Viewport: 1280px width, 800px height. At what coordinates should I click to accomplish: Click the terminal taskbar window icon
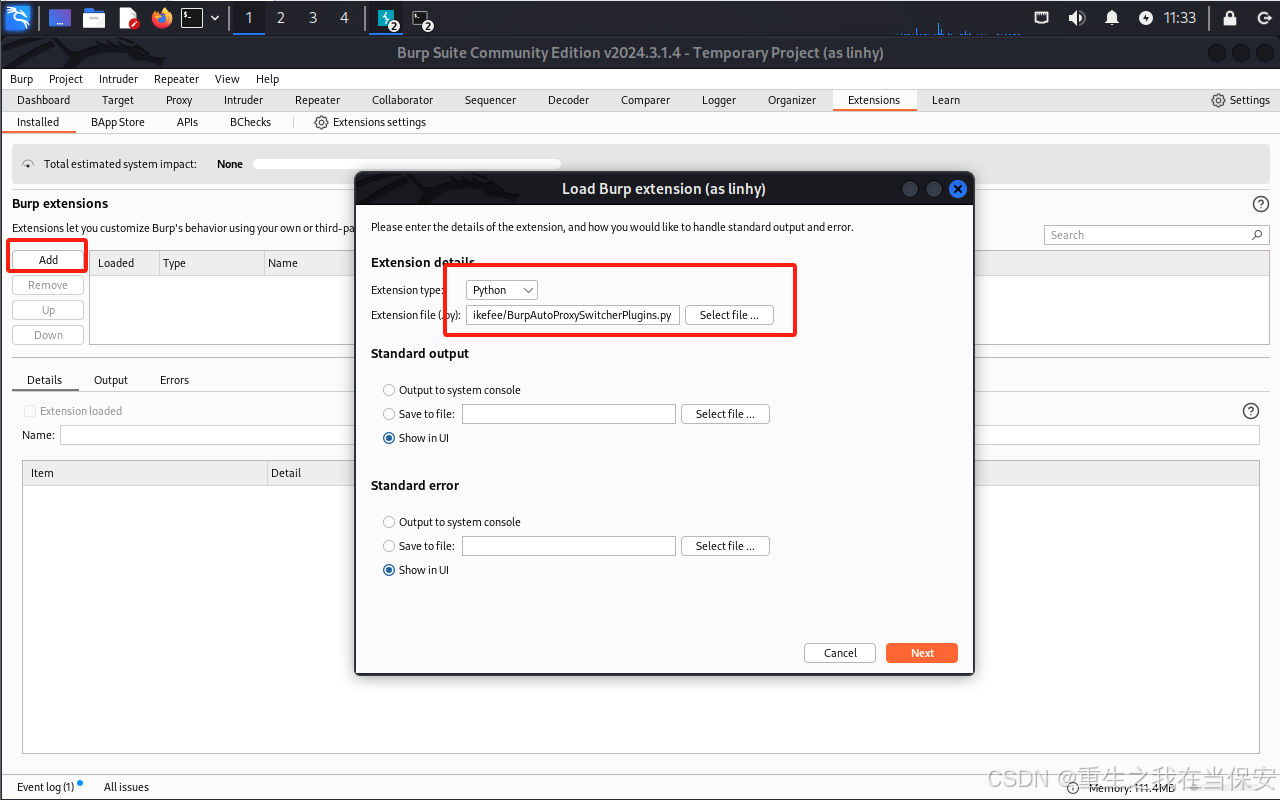422,18
